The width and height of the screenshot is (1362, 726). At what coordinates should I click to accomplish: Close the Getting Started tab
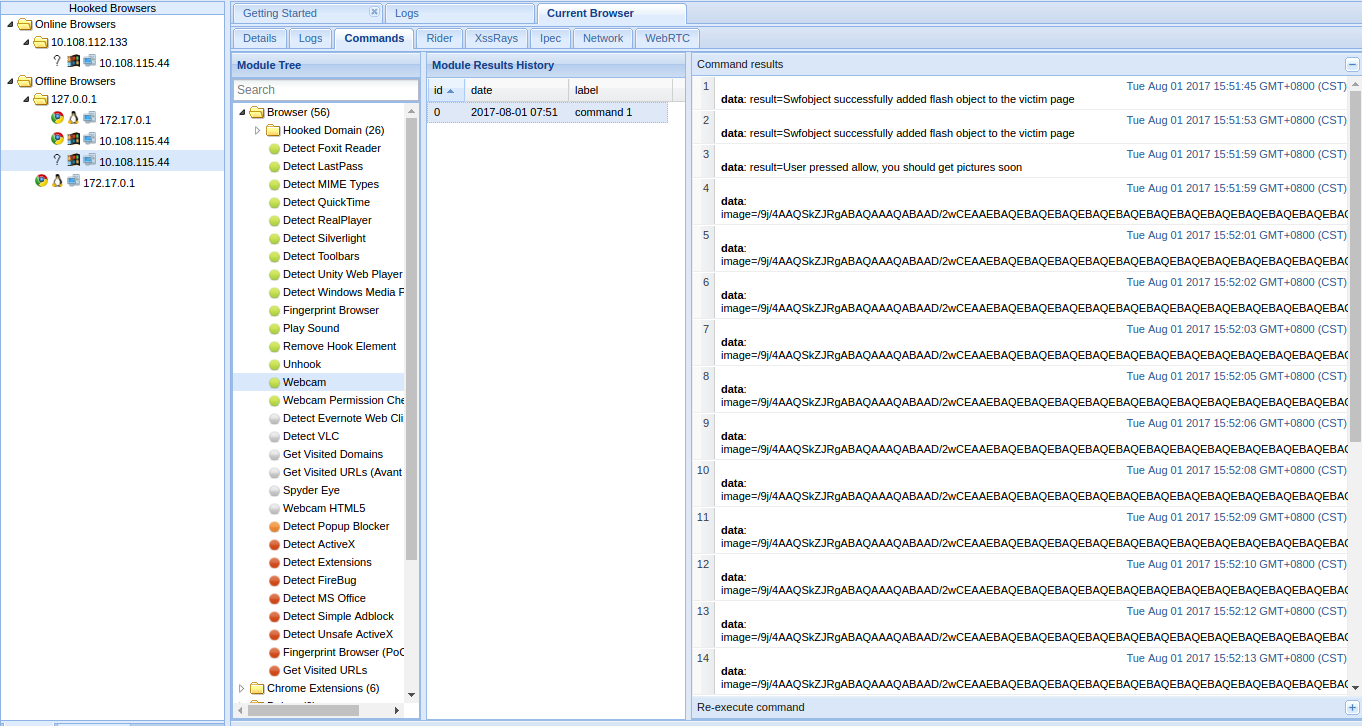pyautogui.click(x=374, y=12)
